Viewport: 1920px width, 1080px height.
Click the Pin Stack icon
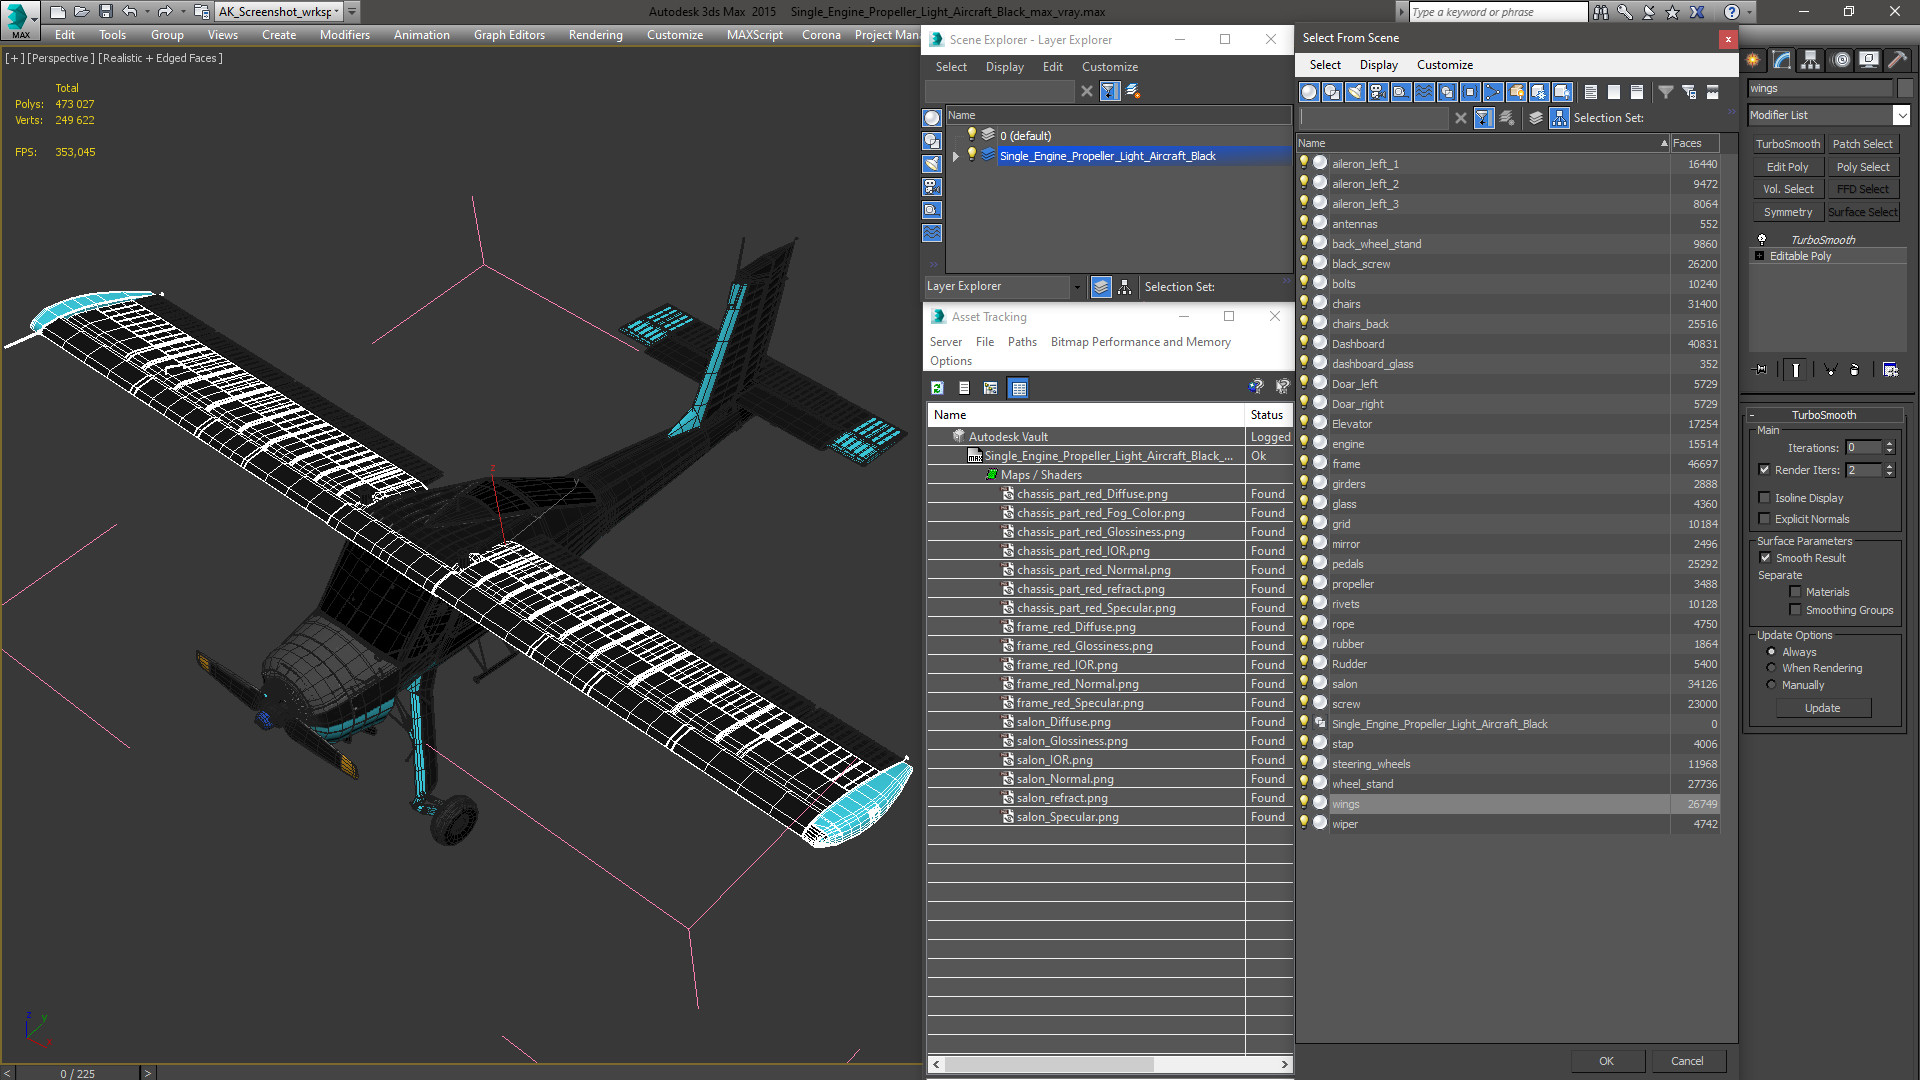tap(1761, 370)
